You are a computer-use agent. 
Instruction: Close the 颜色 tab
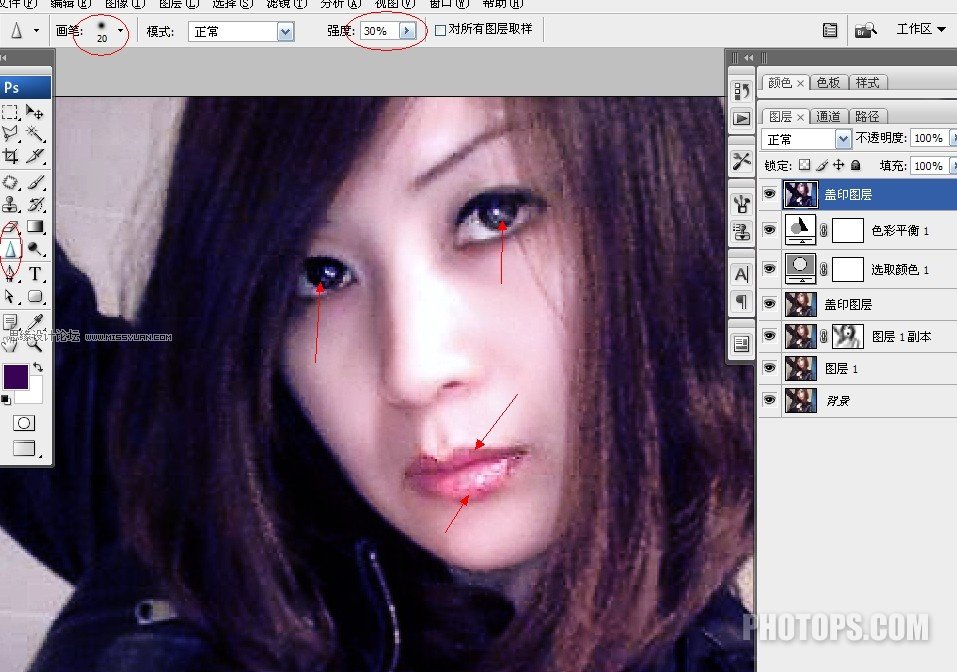coord(801,83)
